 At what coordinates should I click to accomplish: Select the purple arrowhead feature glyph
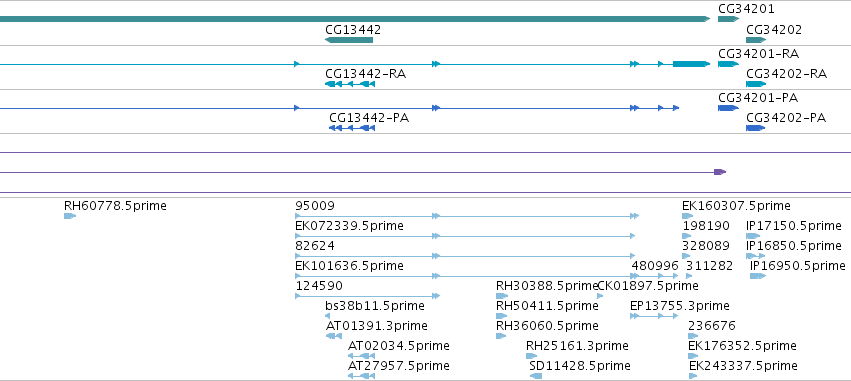pos(720,172)
